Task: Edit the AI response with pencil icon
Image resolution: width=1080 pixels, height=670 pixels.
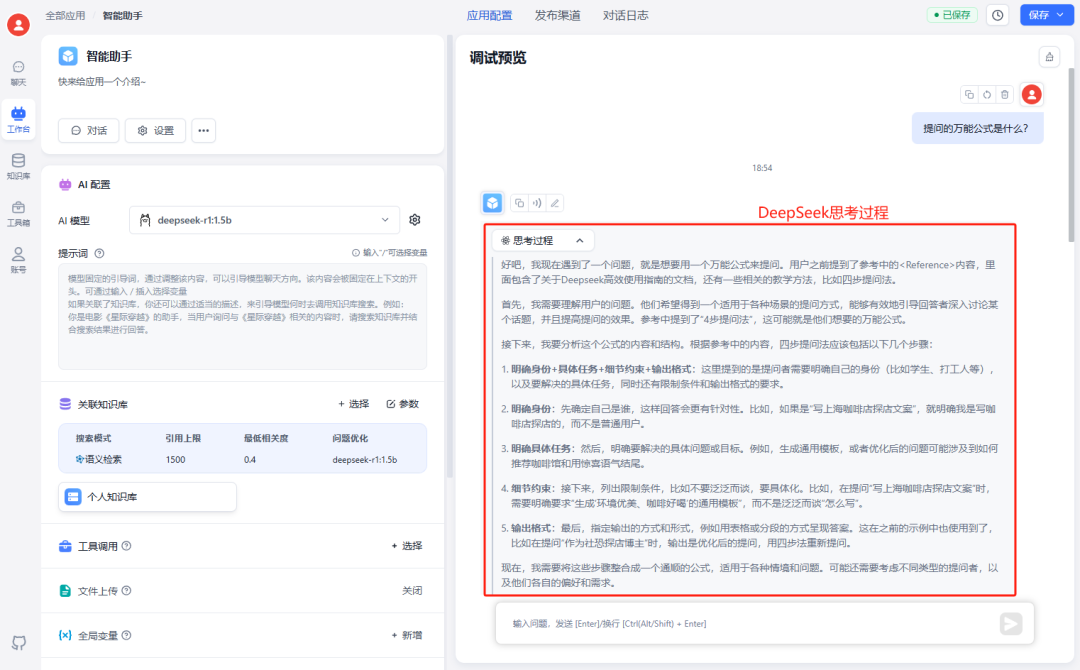Action: pos(554,202)
